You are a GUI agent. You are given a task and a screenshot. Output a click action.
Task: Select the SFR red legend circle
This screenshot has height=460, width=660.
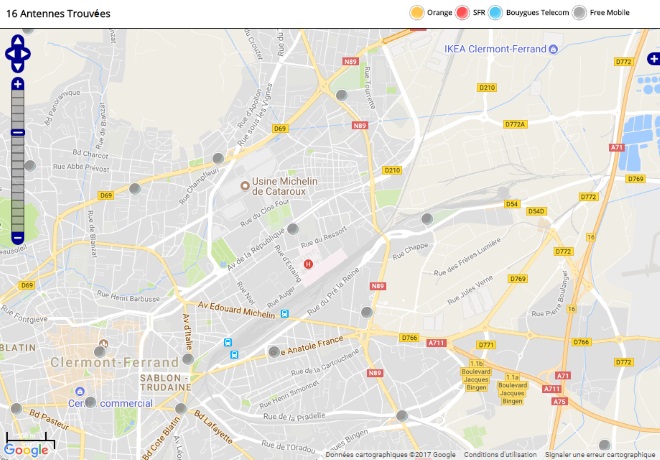[x=462, y=13]
